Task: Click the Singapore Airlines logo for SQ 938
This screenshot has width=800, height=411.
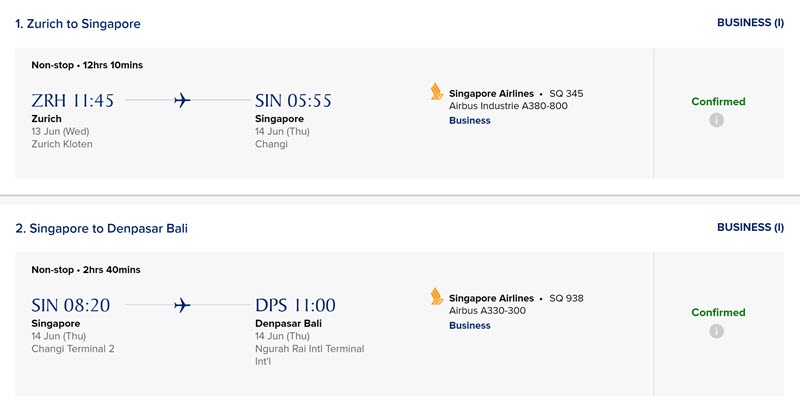Action: [437, 296]
